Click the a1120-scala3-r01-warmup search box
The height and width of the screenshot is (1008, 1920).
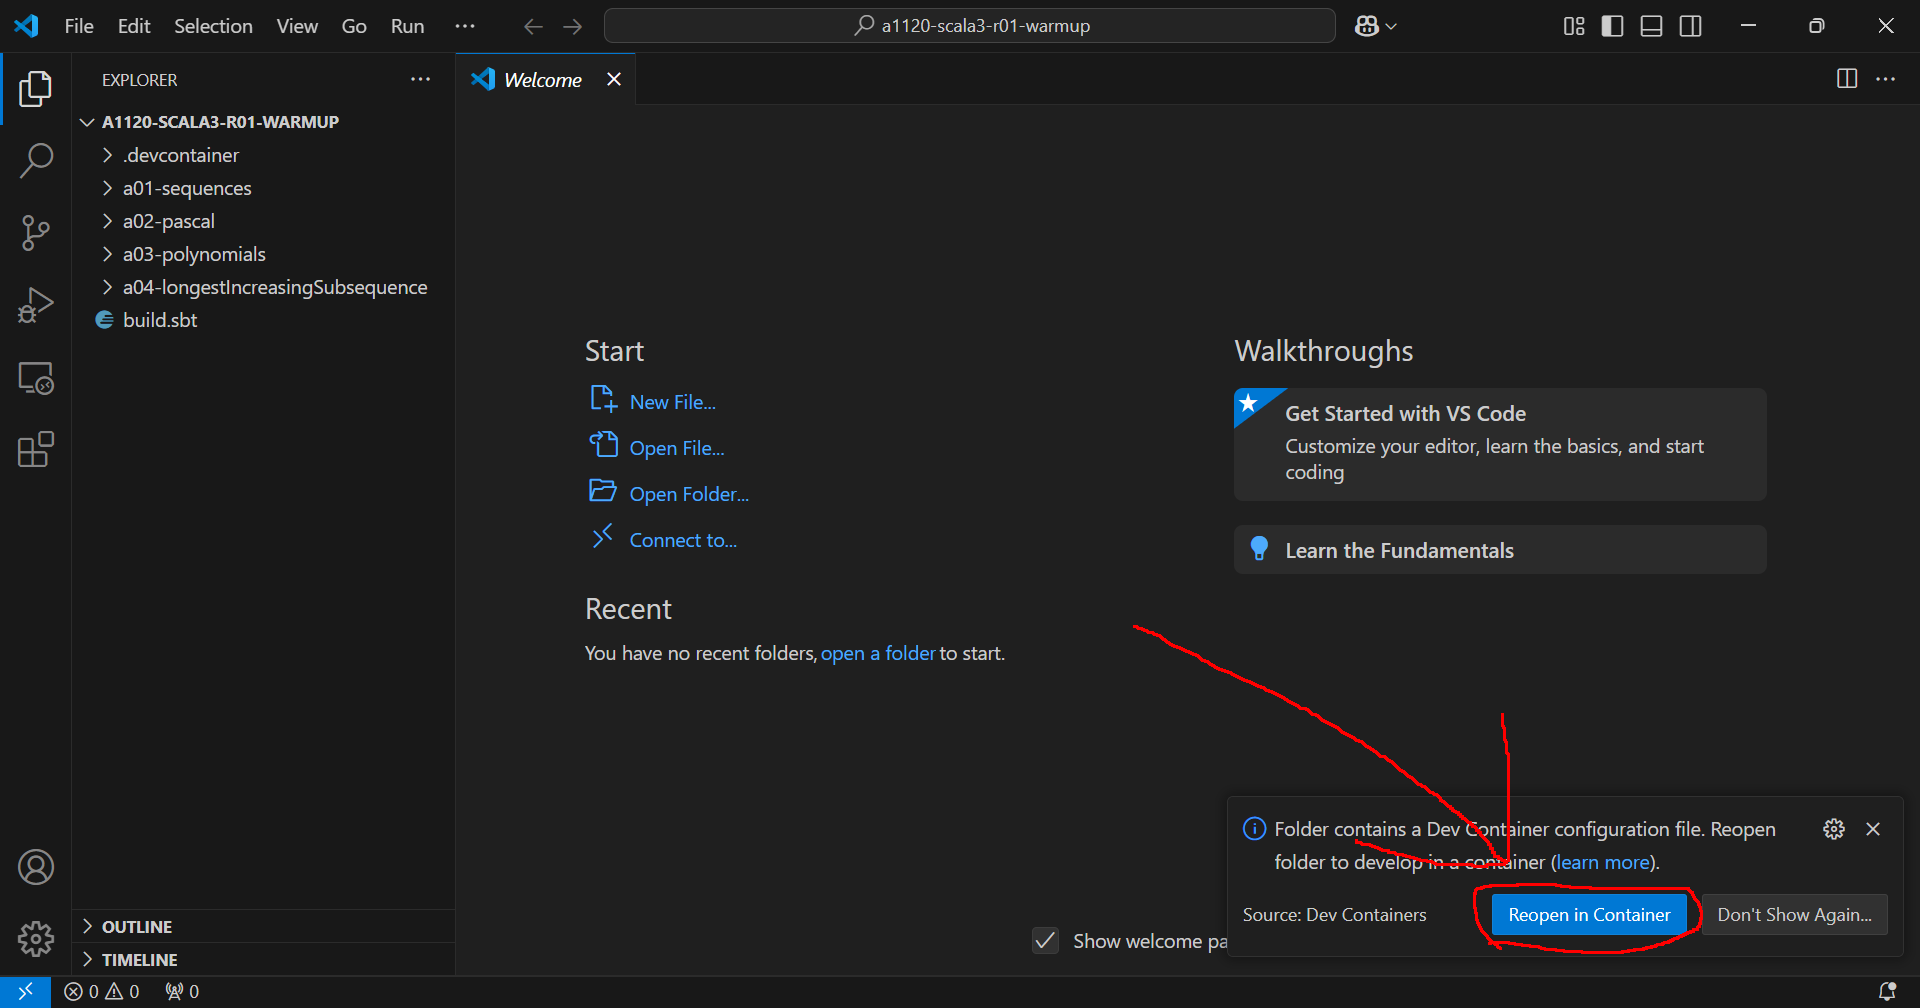click(x=969, y=26)
